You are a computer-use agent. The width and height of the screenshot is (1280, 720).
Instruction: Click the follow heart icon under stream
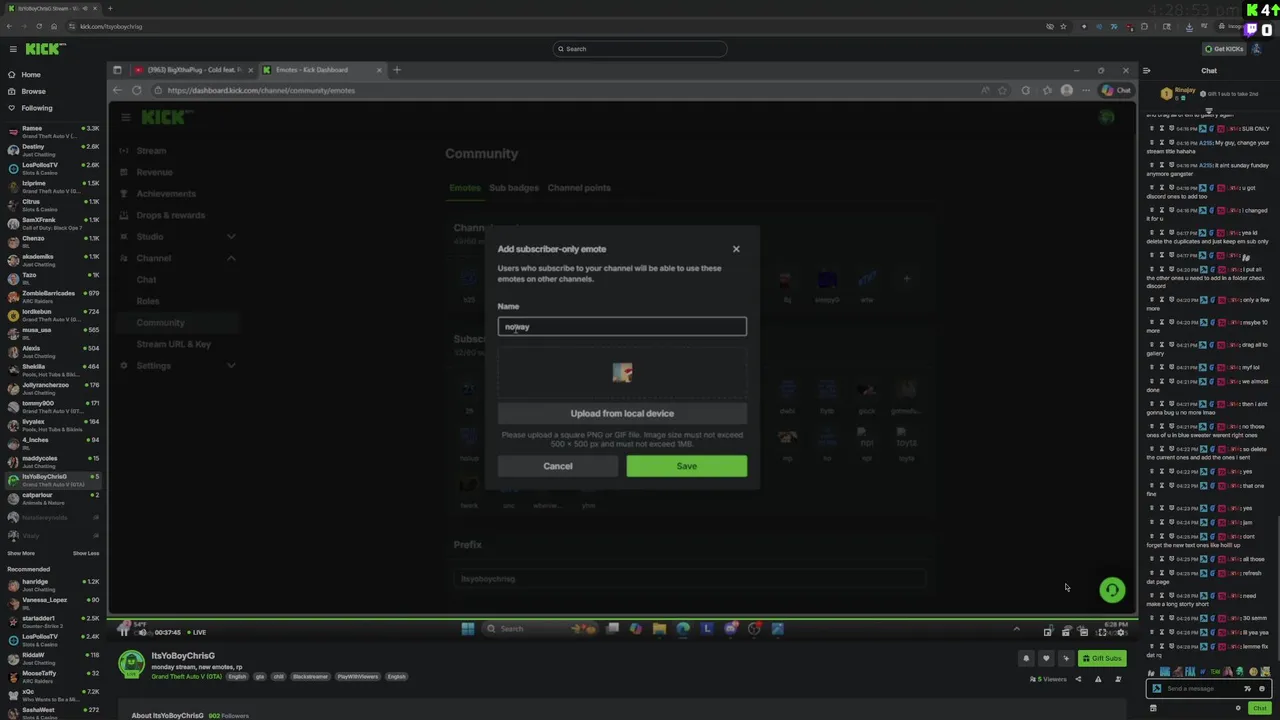[1046, 658]
